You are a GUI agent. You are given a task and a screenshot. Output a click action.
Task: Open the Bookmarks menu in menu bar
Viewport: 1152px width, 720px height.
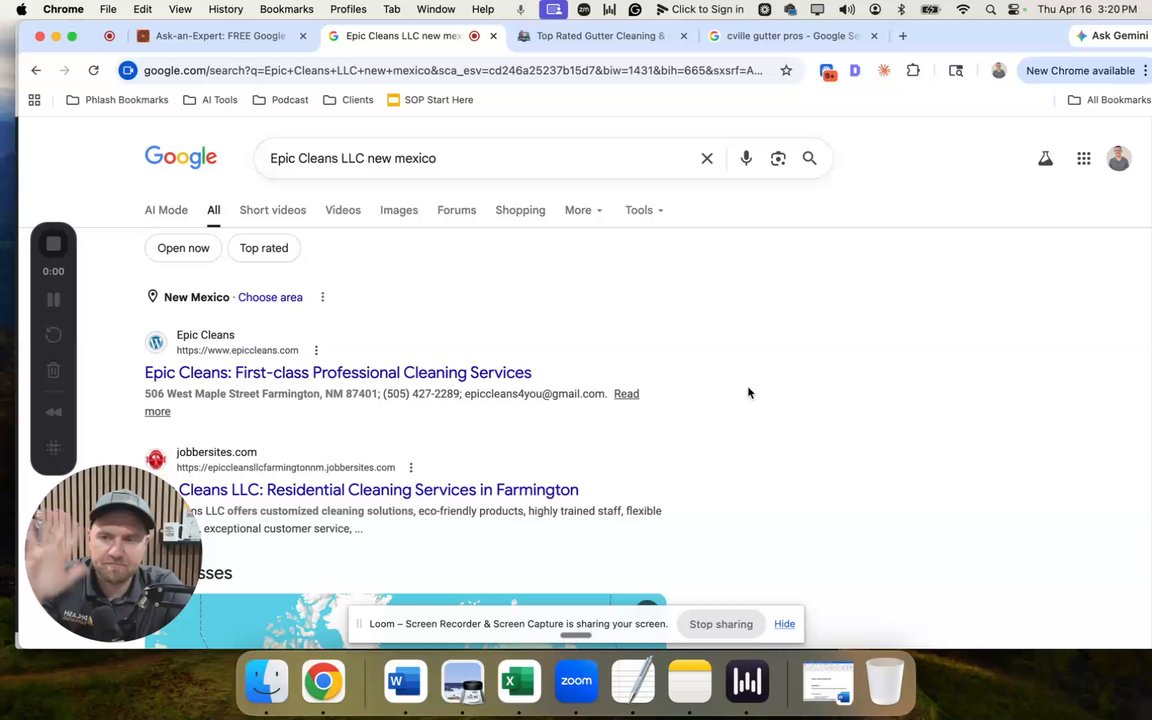coord(287,9)
